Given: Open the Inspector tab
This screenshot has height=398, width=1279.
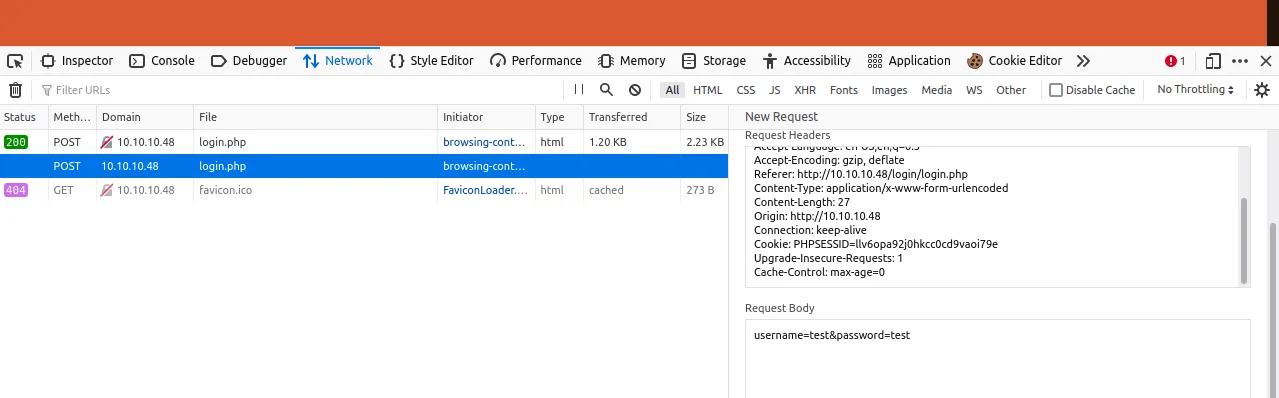Looking at the screenshot, I should 77,61.
